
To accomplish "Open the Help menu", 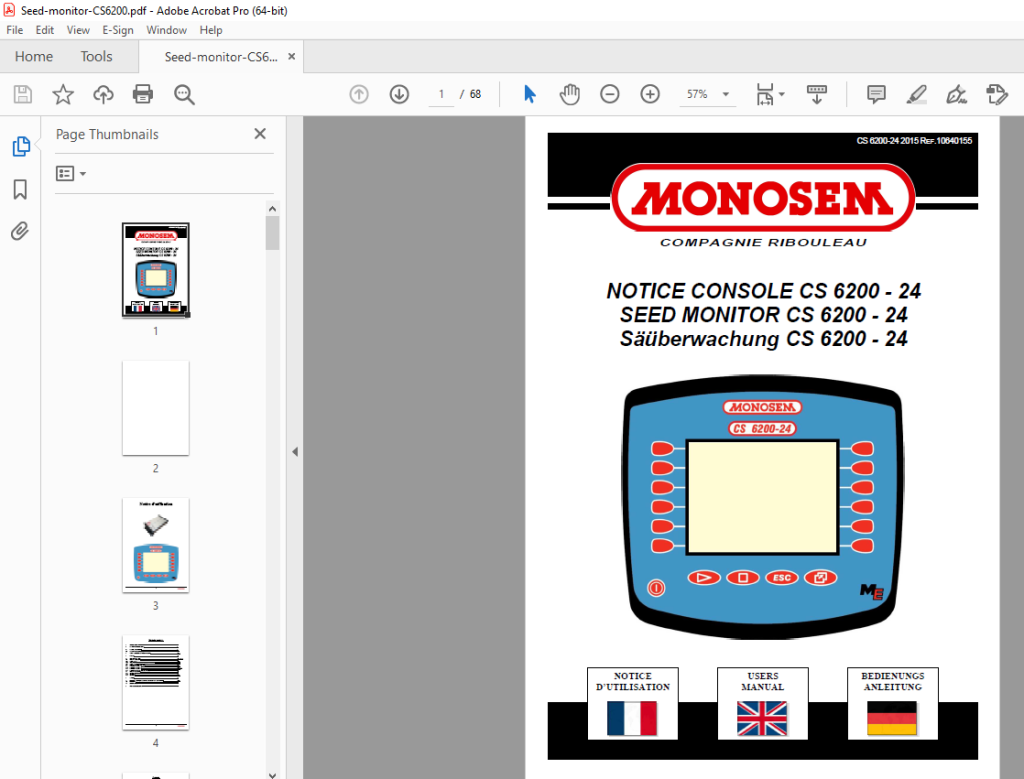I will [x=211, y=30].
